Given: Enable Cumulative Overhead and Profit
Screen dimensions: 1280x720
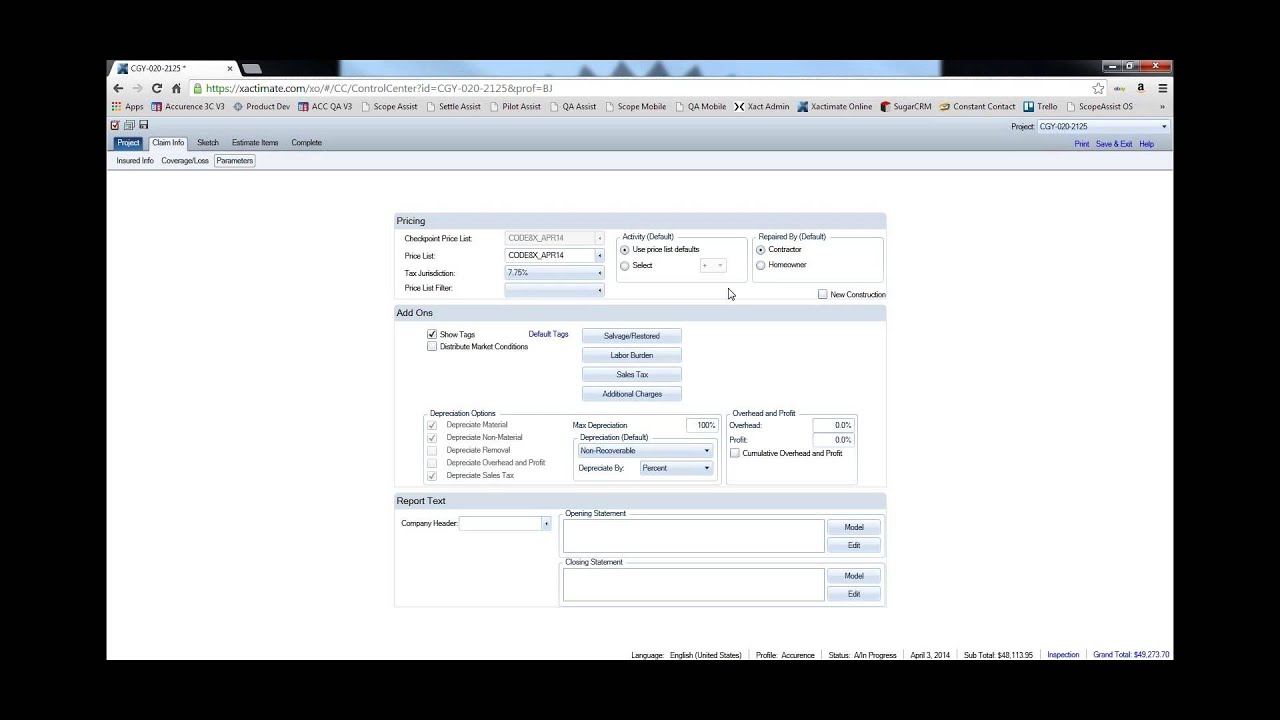Looking at the screenshot, I should 735,453.
